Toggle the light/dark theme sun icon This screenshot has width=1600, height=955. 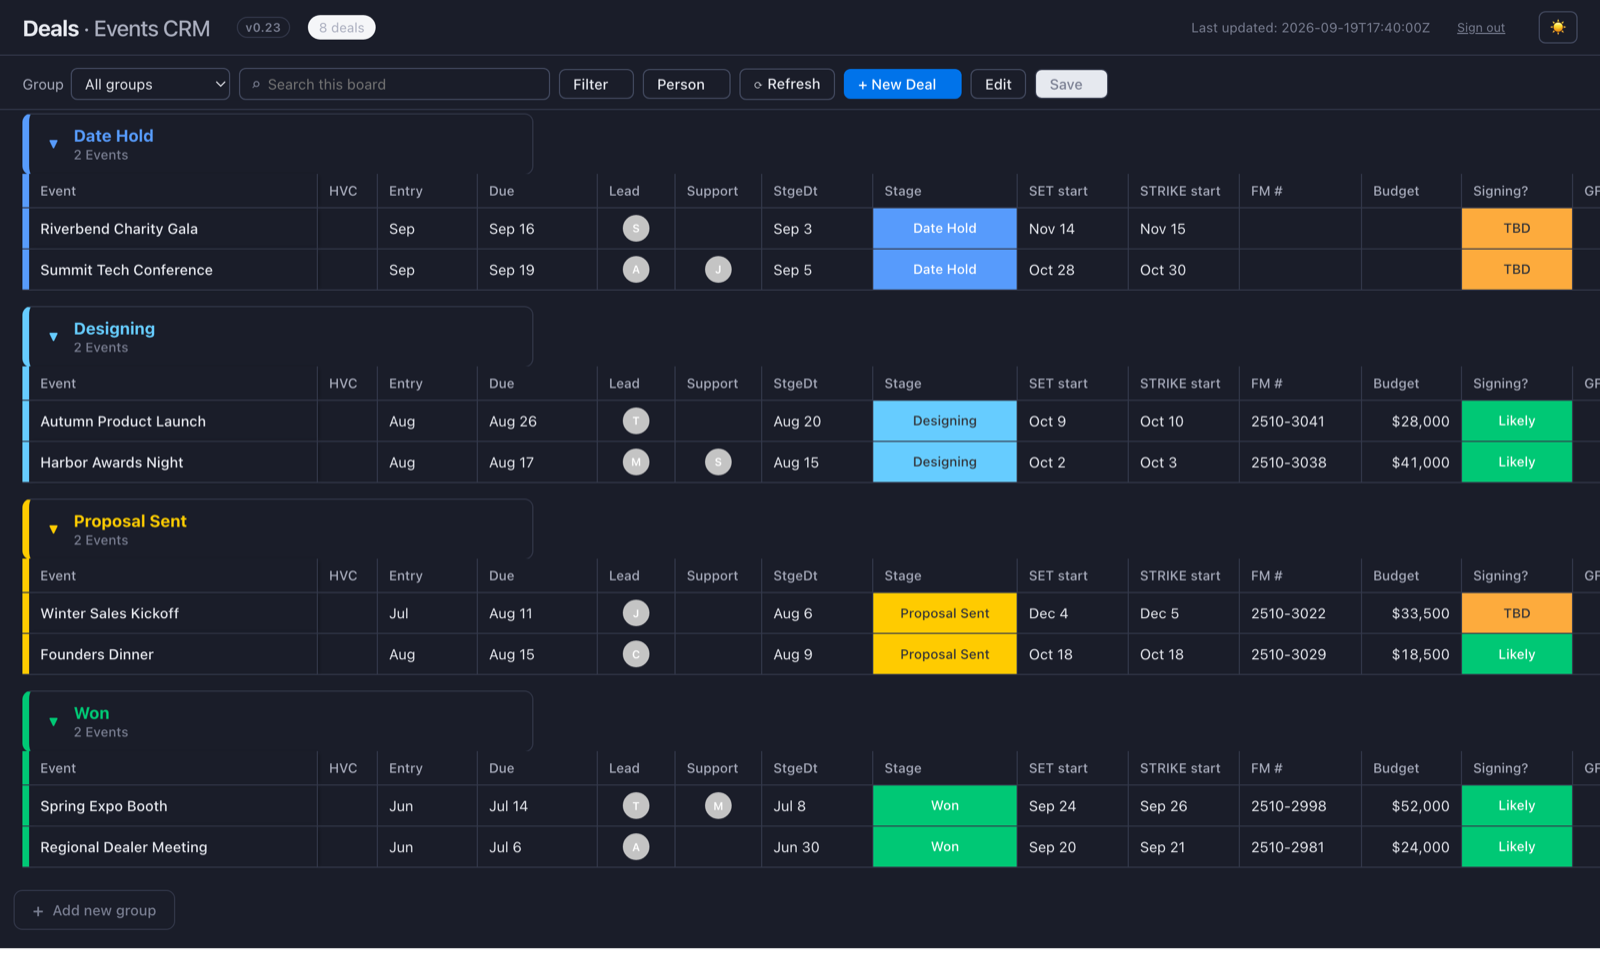(x=1557, y=27)
